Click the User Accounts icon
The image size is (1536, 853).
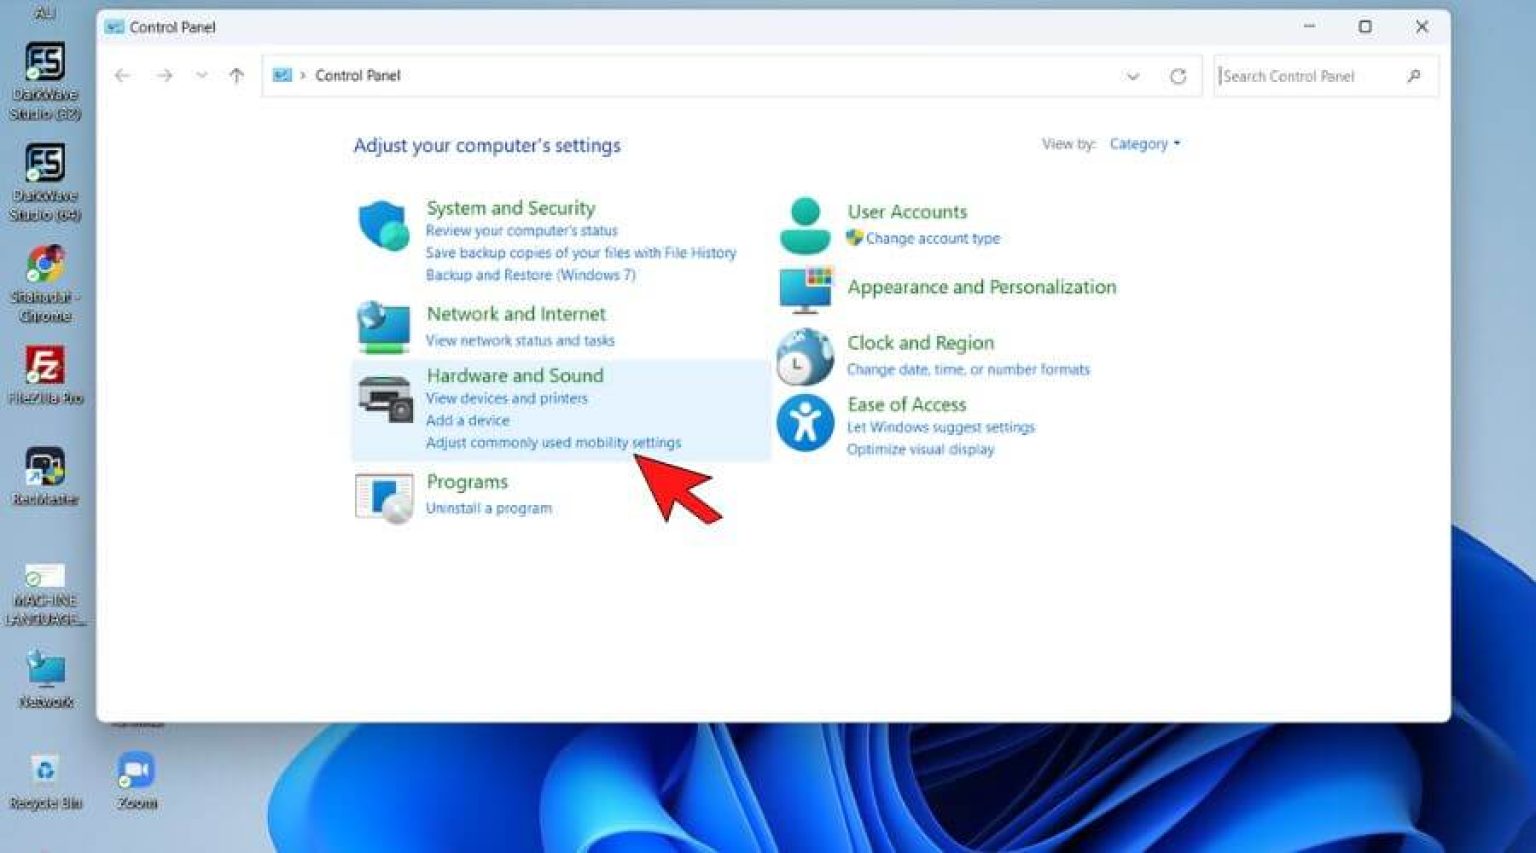point(805,223)
